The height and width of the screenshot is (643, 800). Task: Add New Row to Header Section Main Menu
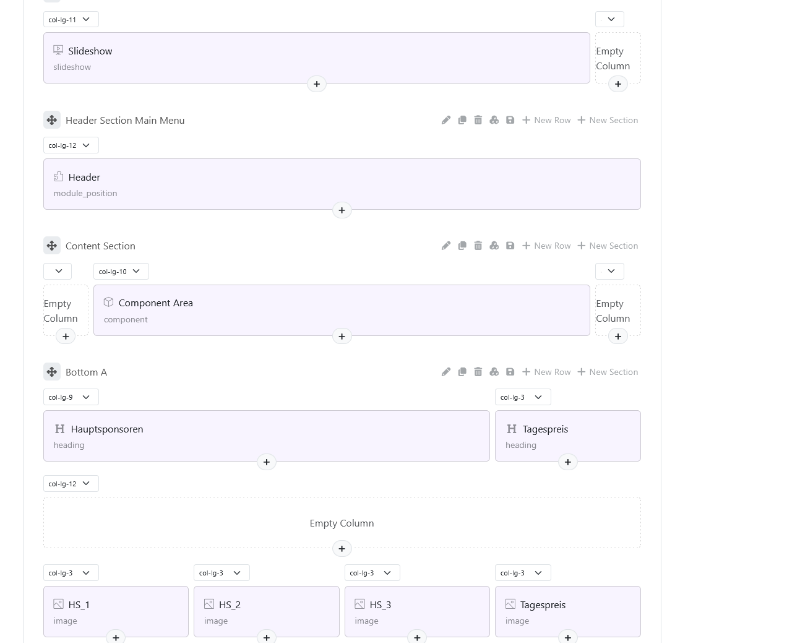(x=546, y=120)
